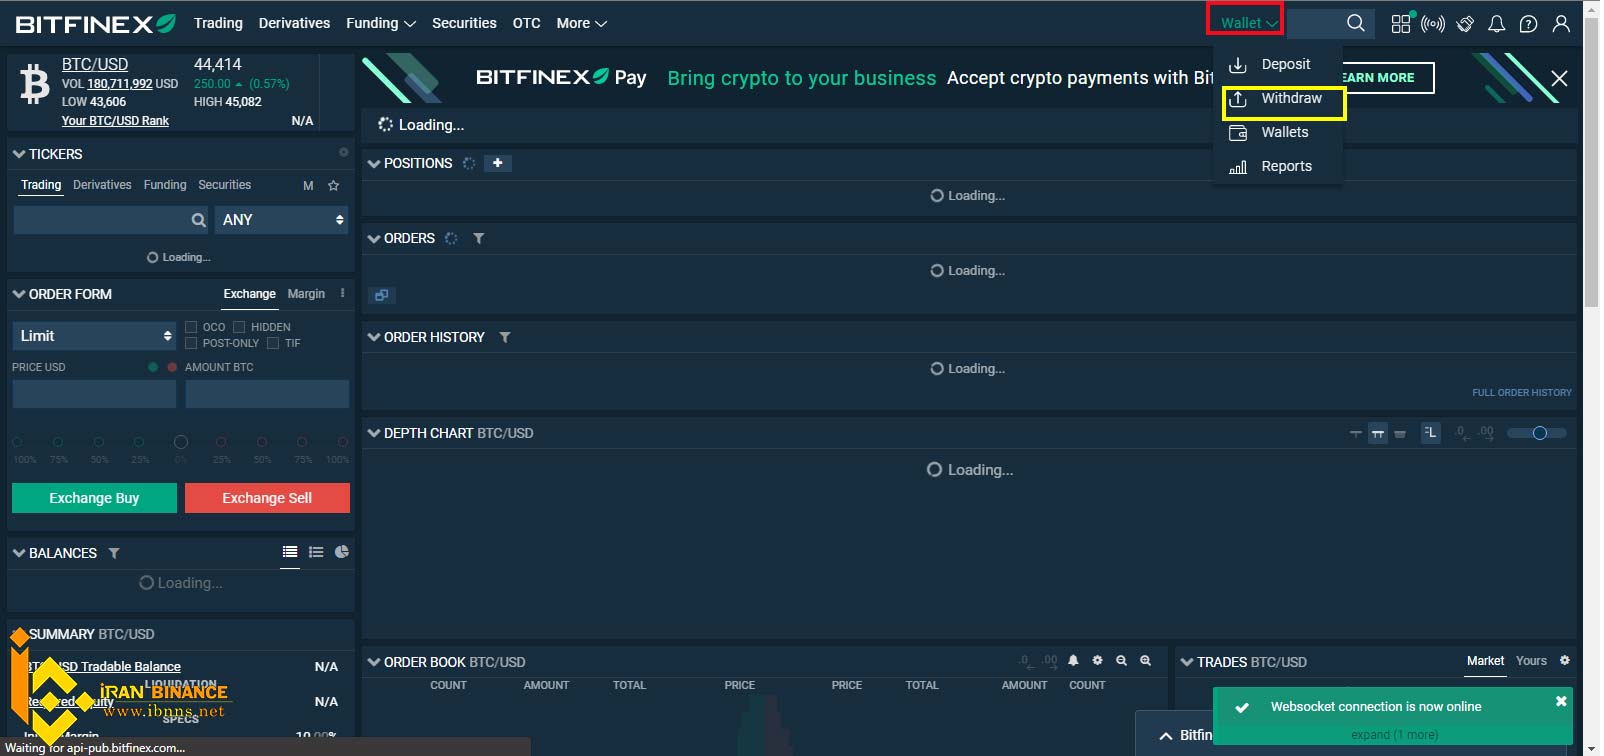The width and height of the screenshot is (1604, 756).
Task: Click the favorites star in Tickers
Action: [x=334, y=185]
